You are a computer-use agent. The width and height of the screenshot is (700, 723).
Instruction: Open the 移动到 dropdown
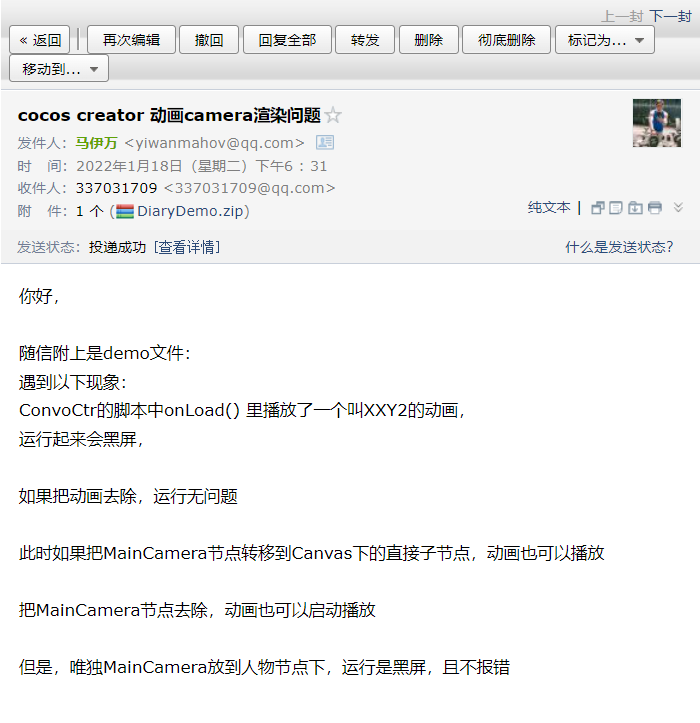point(59,69)
